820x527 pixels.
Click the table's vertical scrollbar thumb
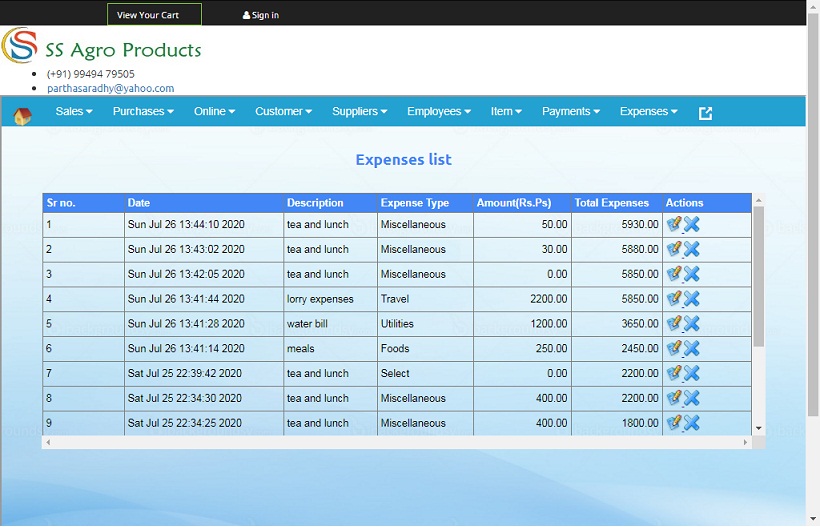[x=758, y=276]
